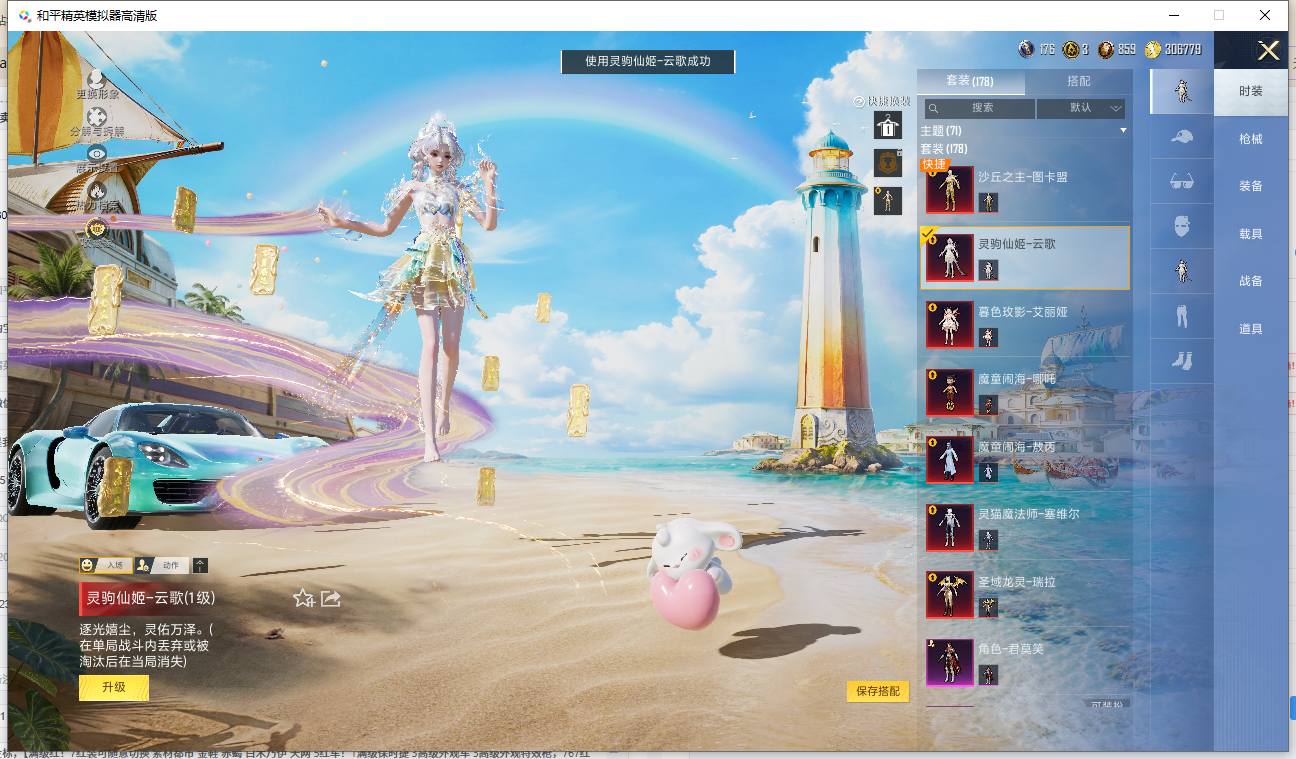Click the 圣域龙灵-瑞拉 outfit name
Screen dimensions: 1296x759
pos(1016,582)
